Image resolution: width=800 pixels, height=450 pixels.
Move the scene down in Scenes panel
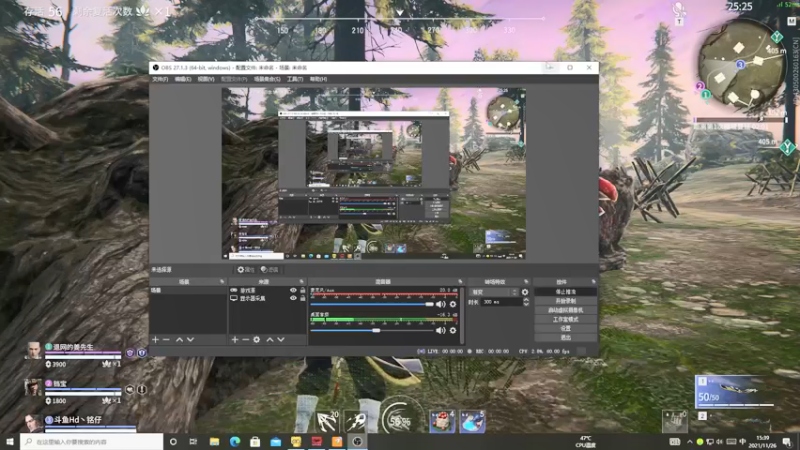point(190,339)
